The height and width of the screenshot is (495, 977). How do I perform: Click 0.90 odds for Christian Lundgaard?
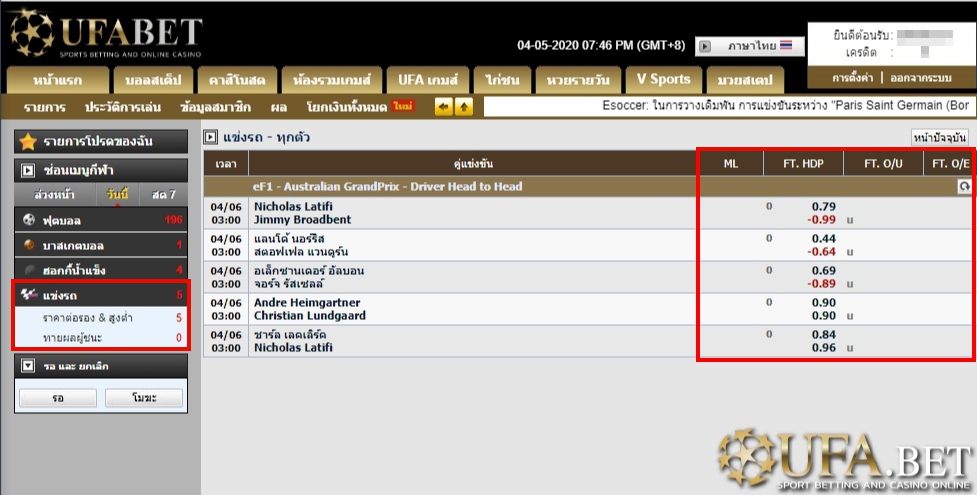tap(824, 315)
